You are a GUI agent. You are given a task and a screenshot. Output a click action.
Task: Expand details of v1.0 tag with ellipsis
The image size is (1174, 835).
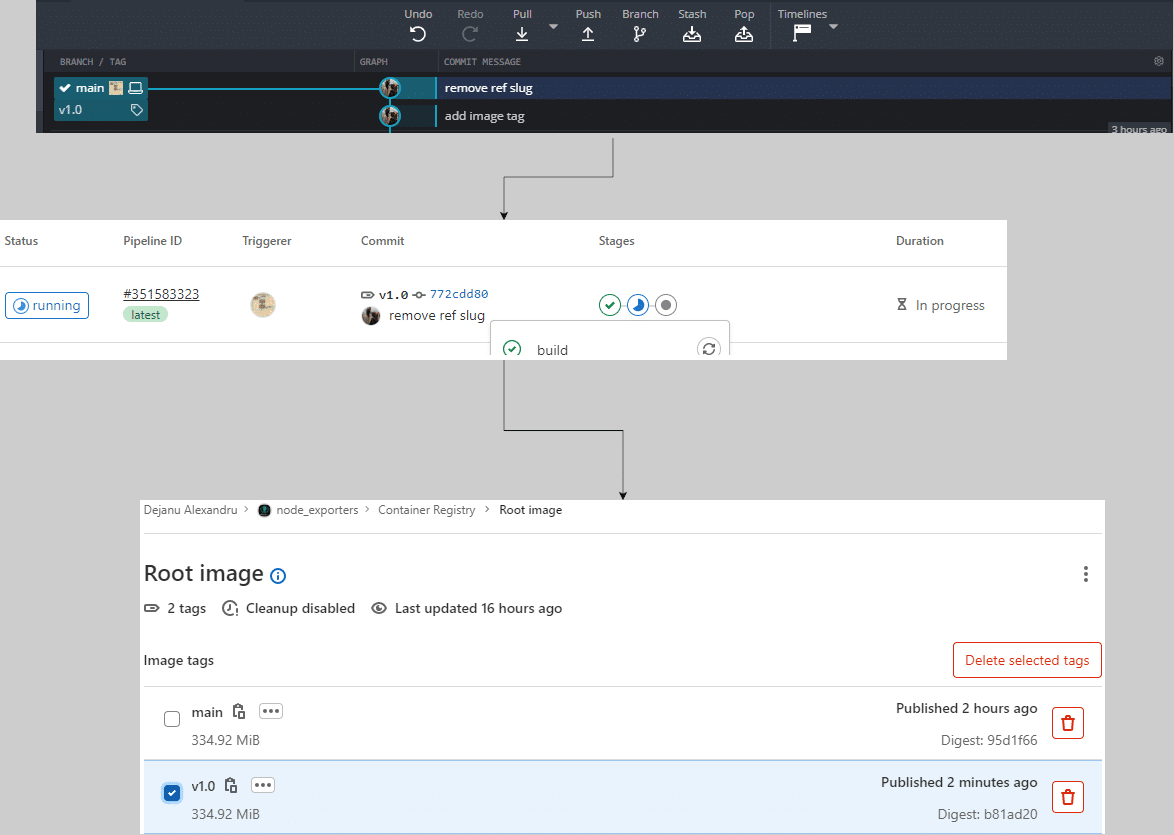[263, 785]
